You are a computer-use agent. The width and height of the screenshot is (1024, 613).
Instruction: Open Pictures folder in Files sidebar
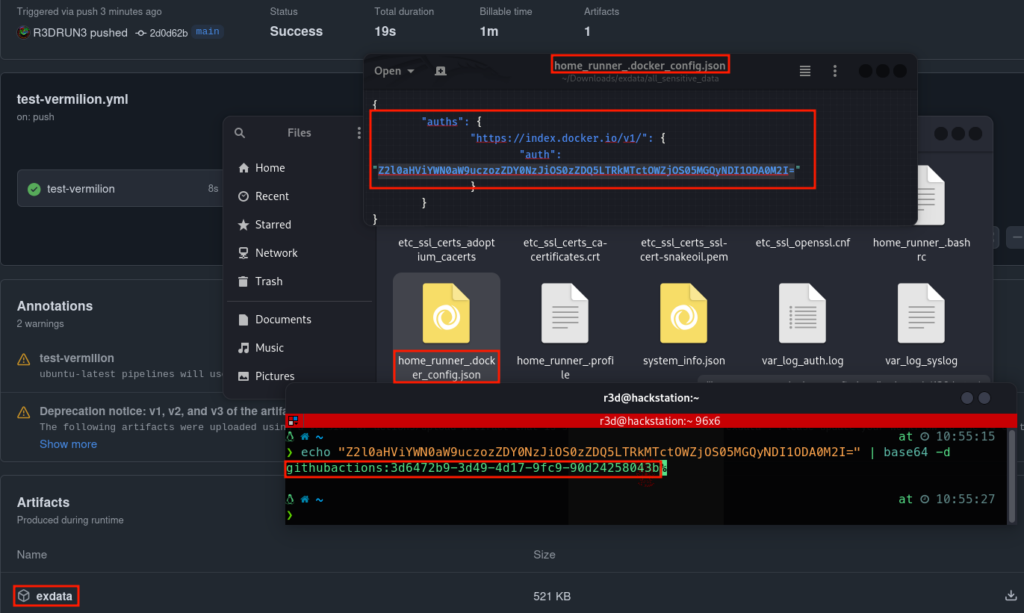pyautogui.click(x=274, y=376)
